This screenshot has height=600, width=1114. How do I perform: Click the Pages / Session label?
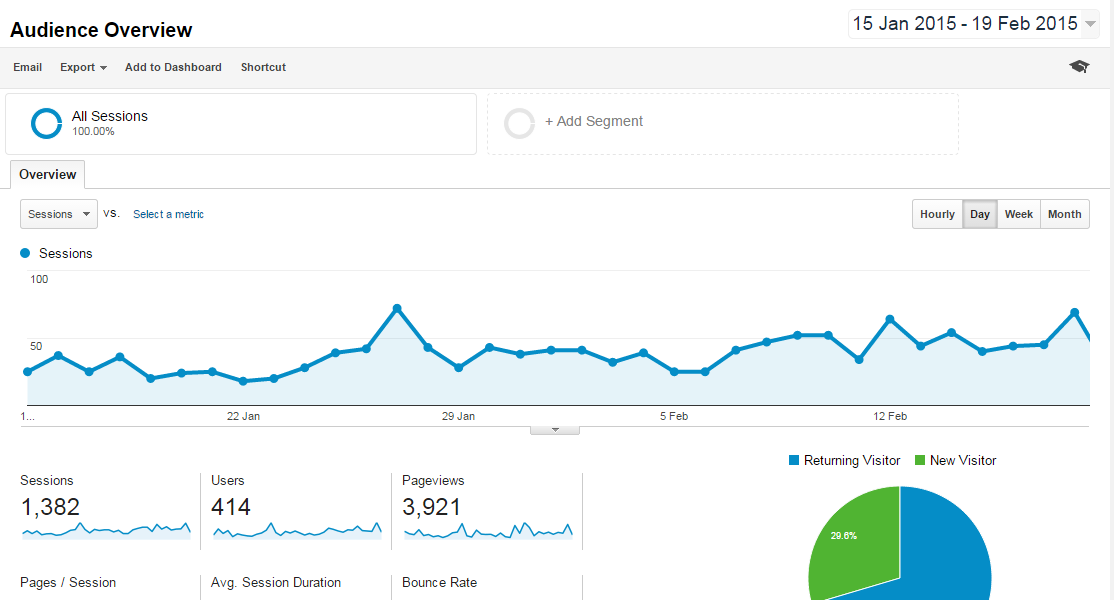[x=68, y=582]
